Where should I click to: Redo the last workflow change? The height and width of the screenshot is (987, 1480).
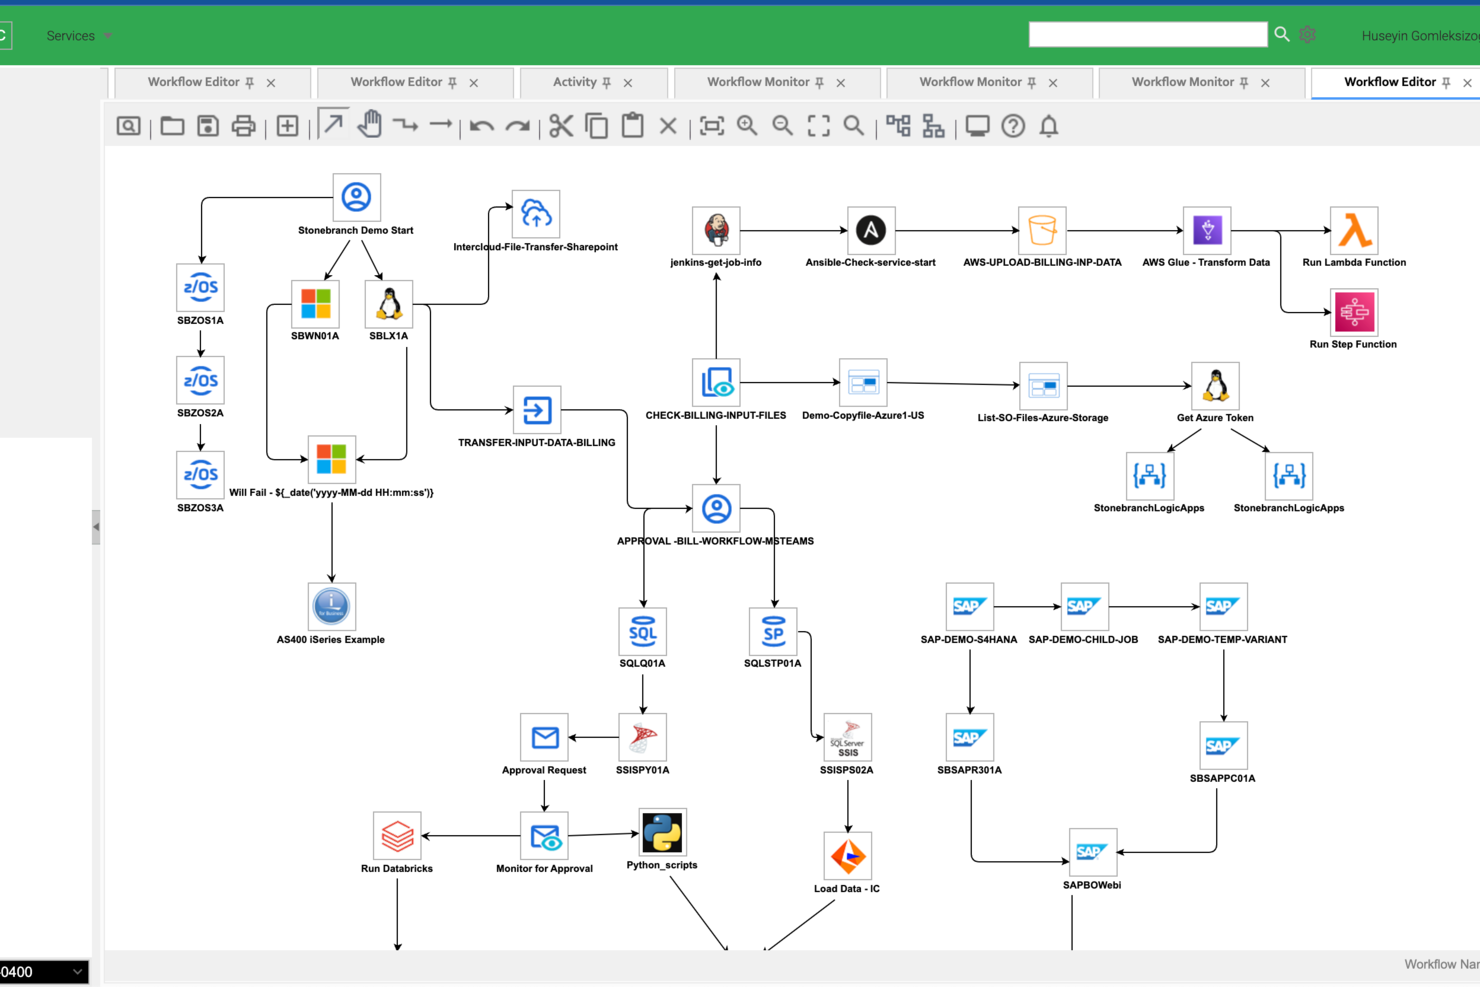tap(517, 126)
